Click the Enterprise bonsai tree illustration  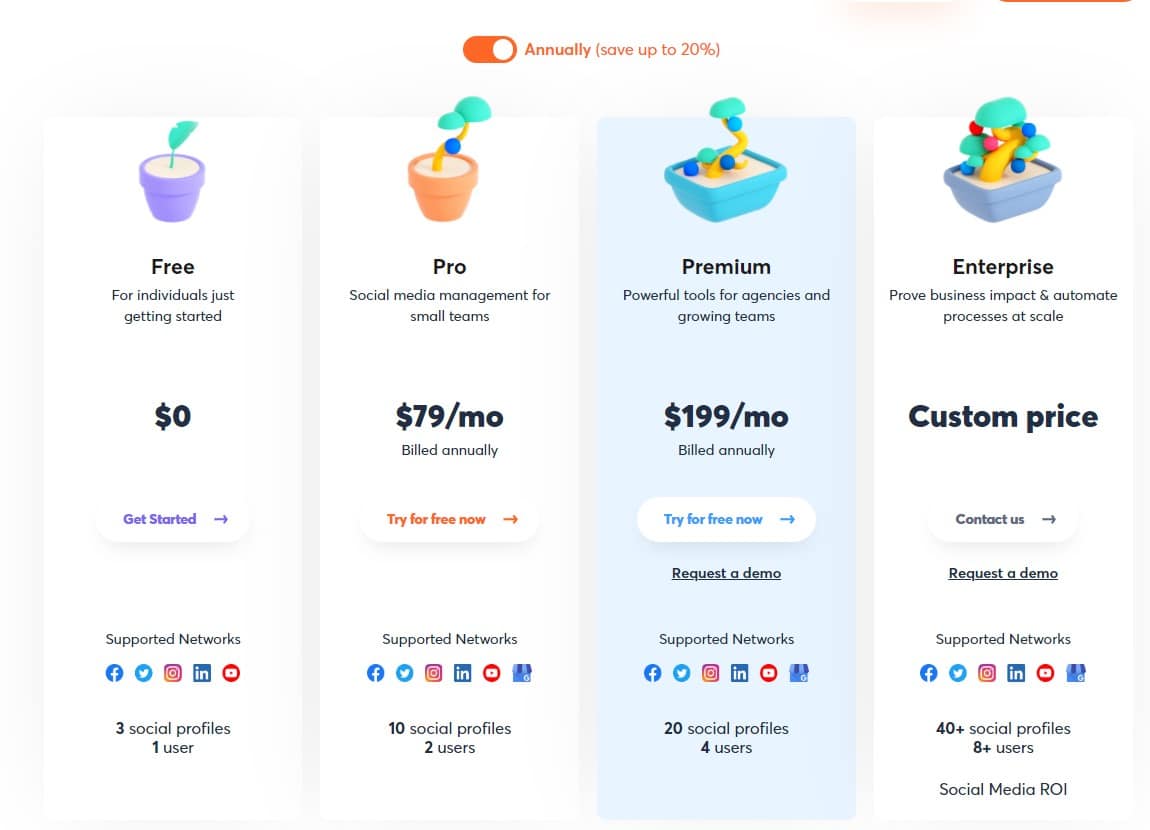point(1003,159)
